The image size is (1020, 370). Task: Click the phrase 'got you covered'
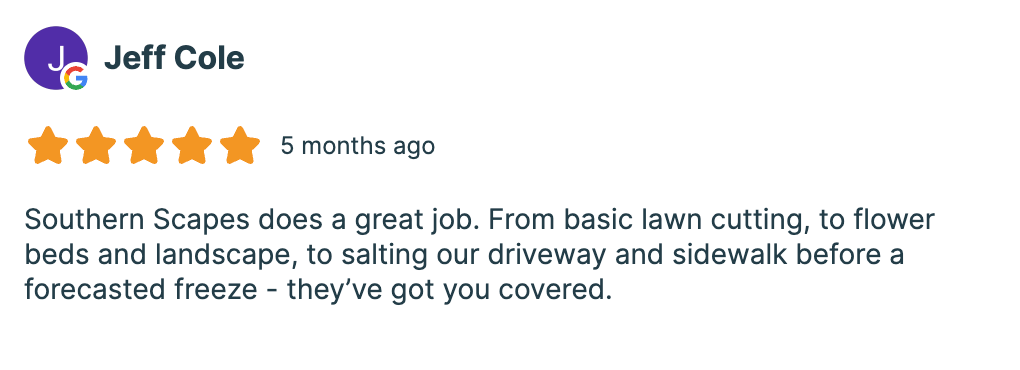click(x=502, y=291)
